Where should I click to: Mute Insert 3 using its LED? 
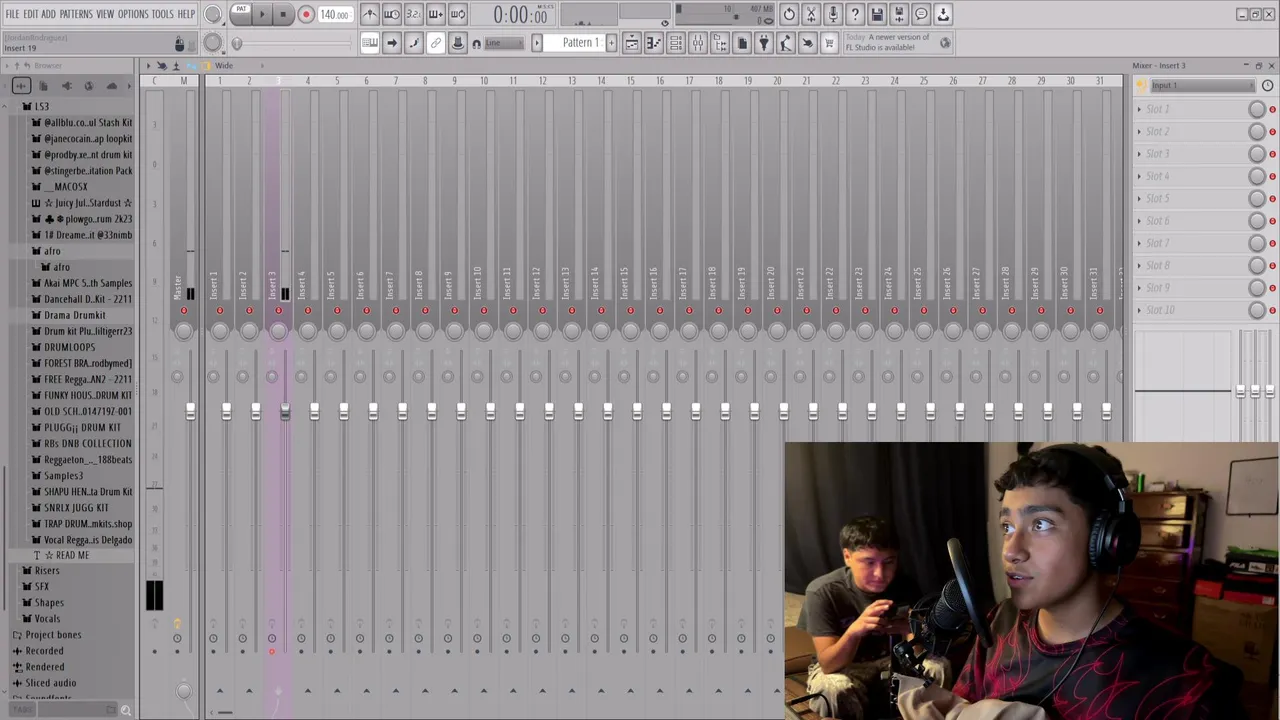point(279,311)
